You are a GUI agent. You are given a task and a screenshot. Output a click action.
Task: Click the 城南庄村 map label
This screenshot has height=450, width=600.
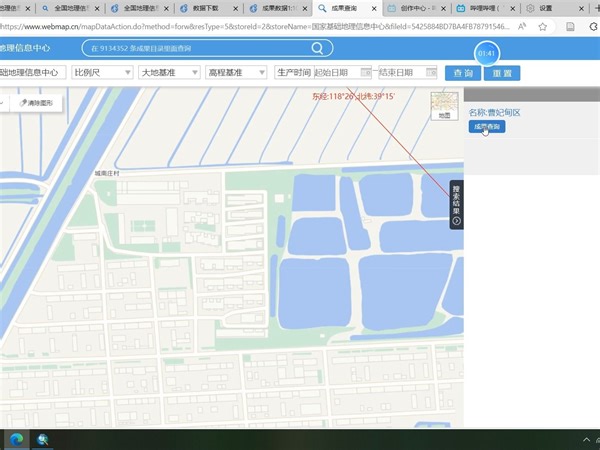107,173
